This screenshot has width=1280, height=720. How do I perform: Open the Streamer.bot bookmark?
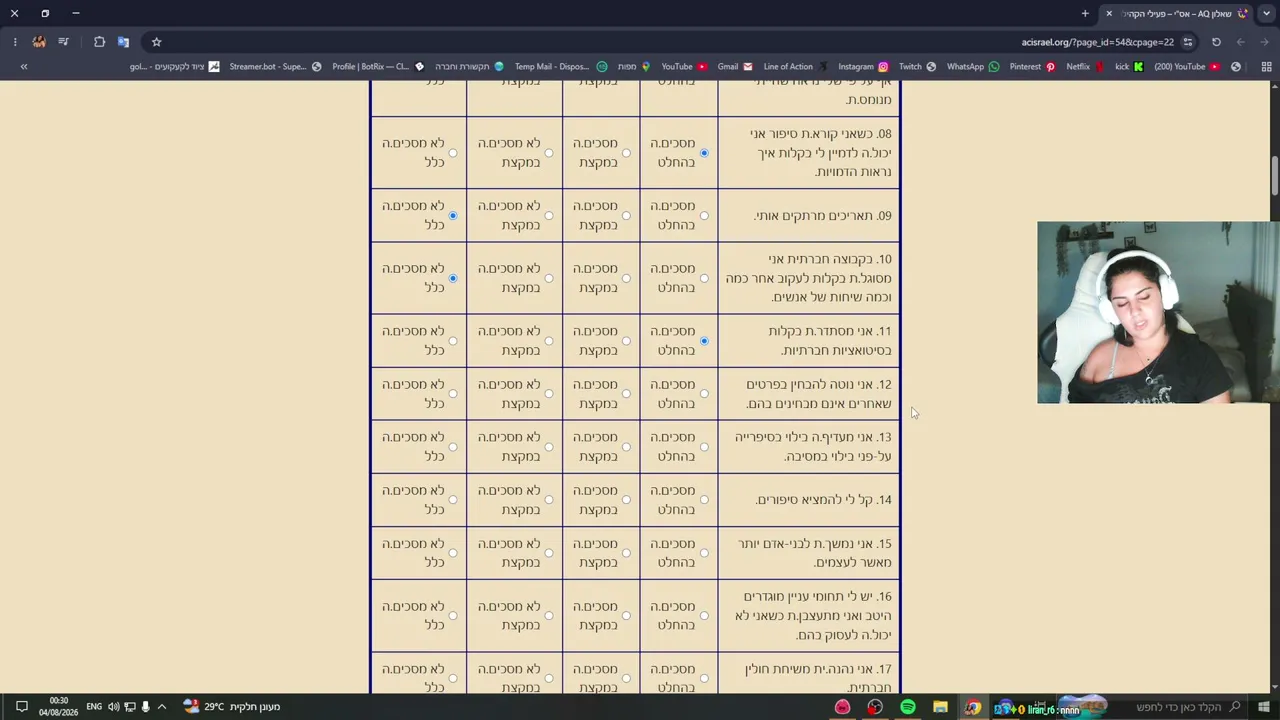pyautogui.click(x=275, y=67)
